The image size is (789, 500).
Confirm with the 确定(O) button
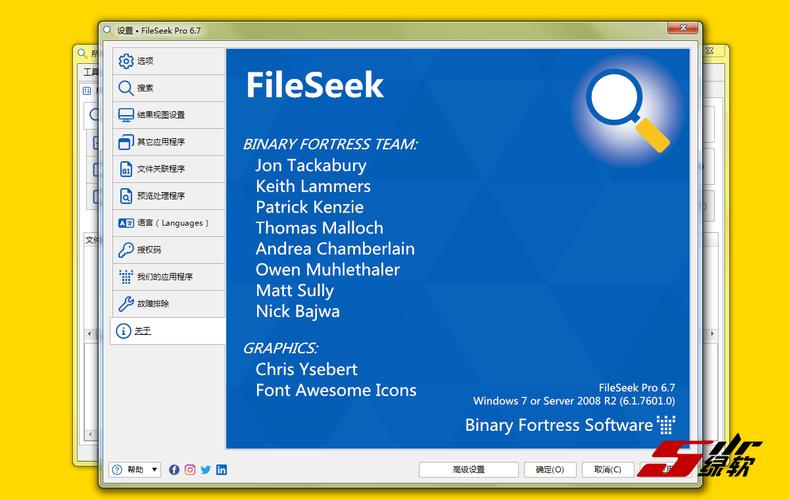(549, 470)
